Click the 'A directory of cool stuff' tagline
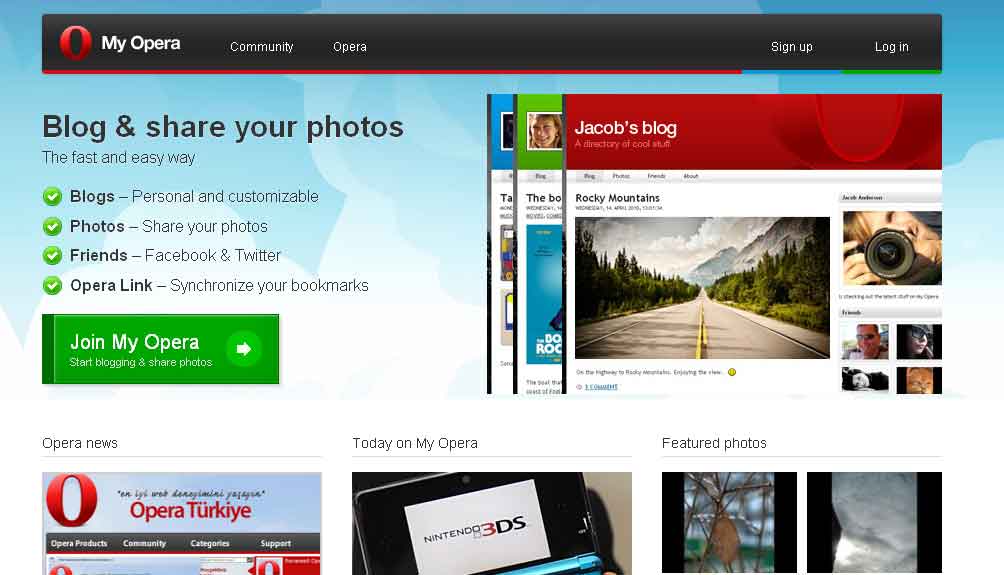This screenshot has height=575, width=1004. (x=622, y=144)
